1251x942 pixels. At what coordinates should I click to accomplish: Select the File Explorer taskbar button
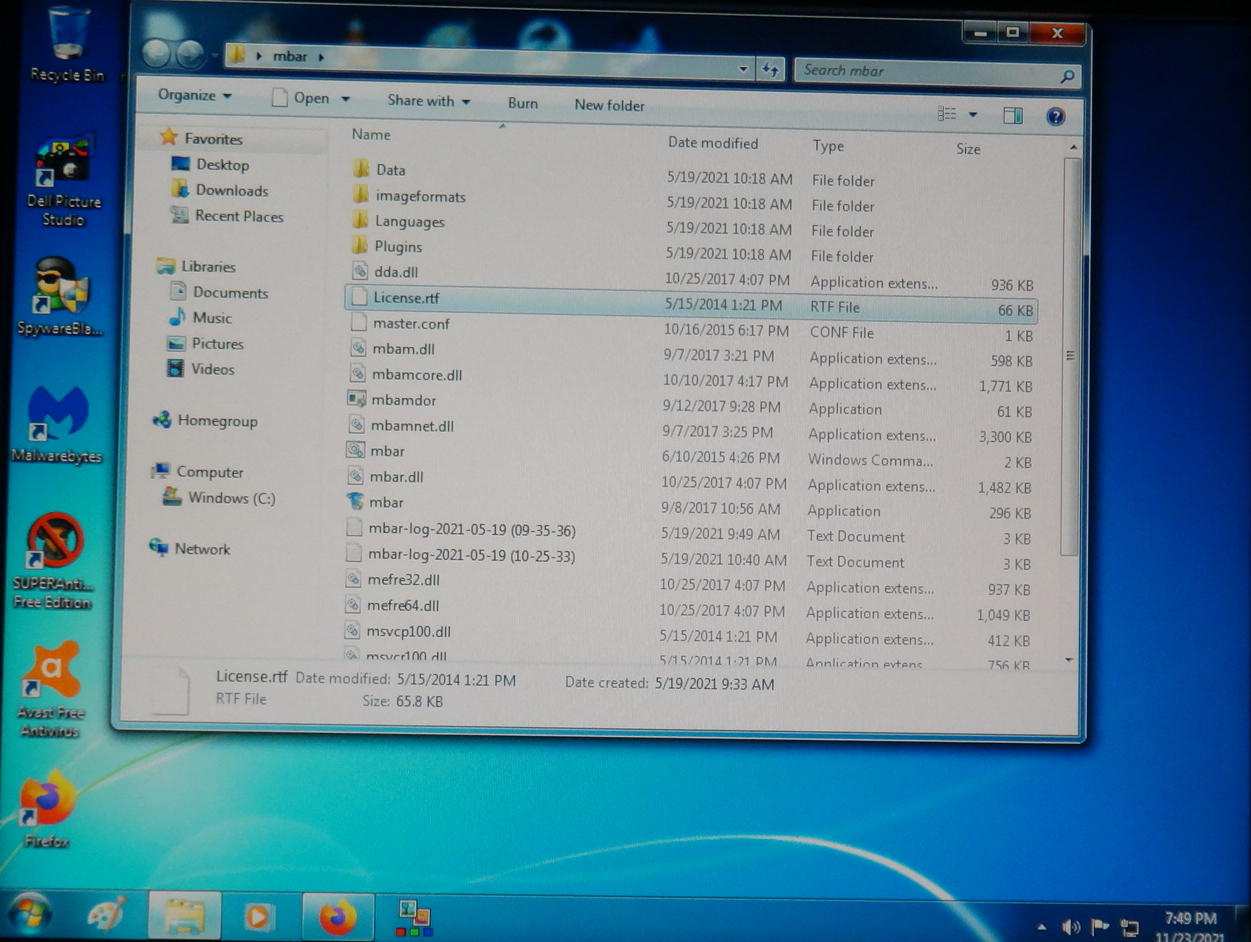click(184, 914)
